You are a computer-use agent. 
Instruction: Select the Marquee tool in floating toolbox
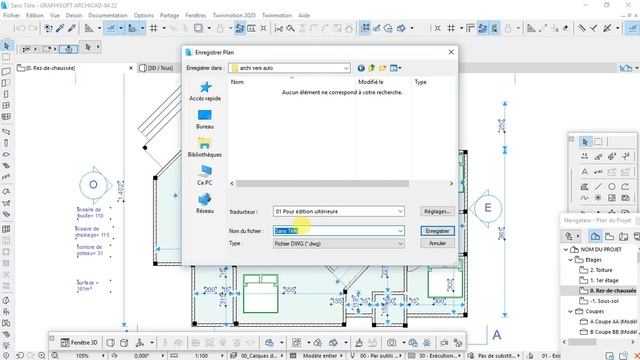click(598, 142)
